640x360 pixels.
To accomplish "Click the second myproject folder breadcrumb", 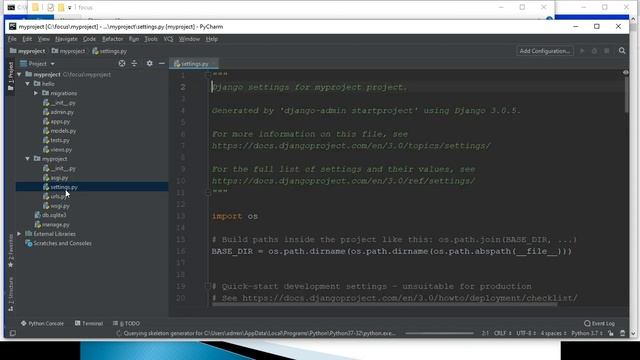I will click(69, 51).
